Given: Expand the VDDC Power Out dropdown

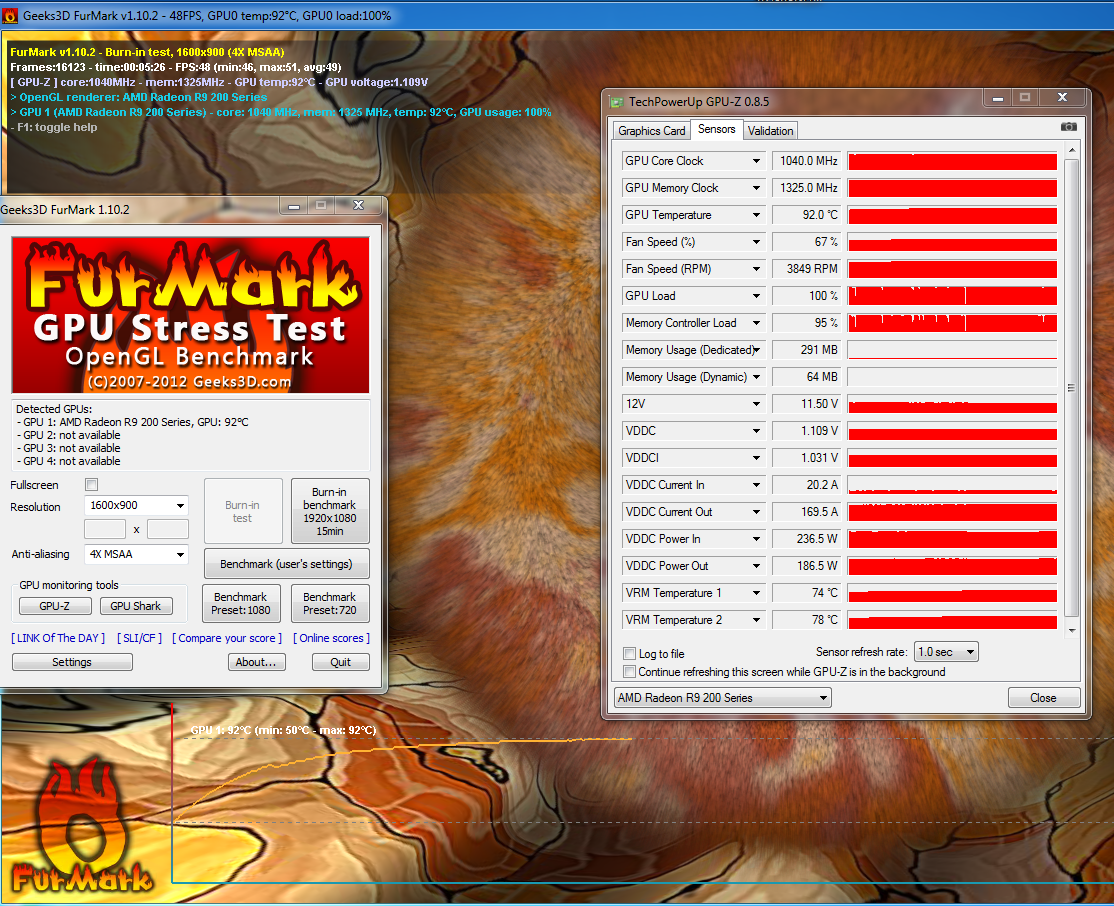Looking at the screenshot, I should pyautogui.click(x=756, y=566).
